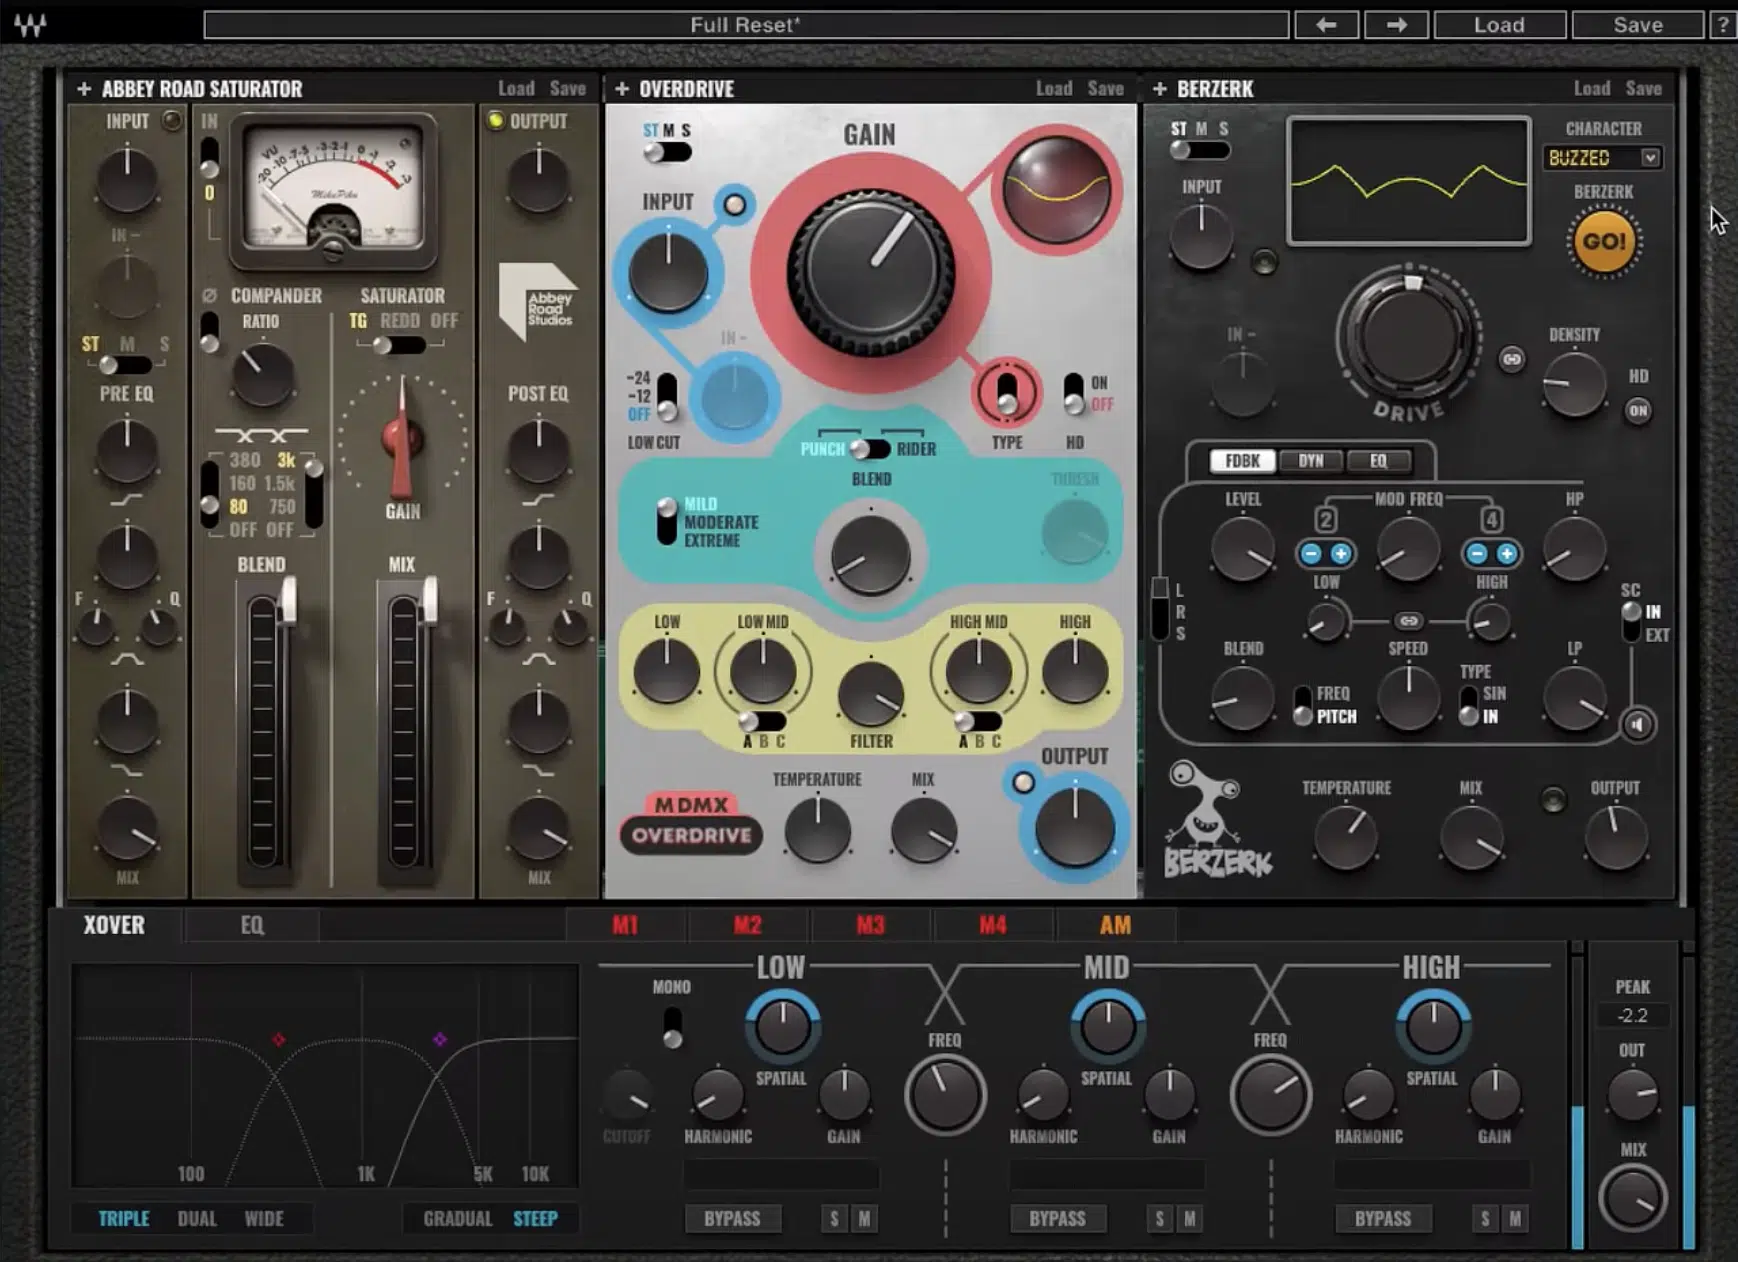Viewport: 1738px width, 1262px height.
Task: Click the Compander phase invert icon
Action: pos(209,295)
